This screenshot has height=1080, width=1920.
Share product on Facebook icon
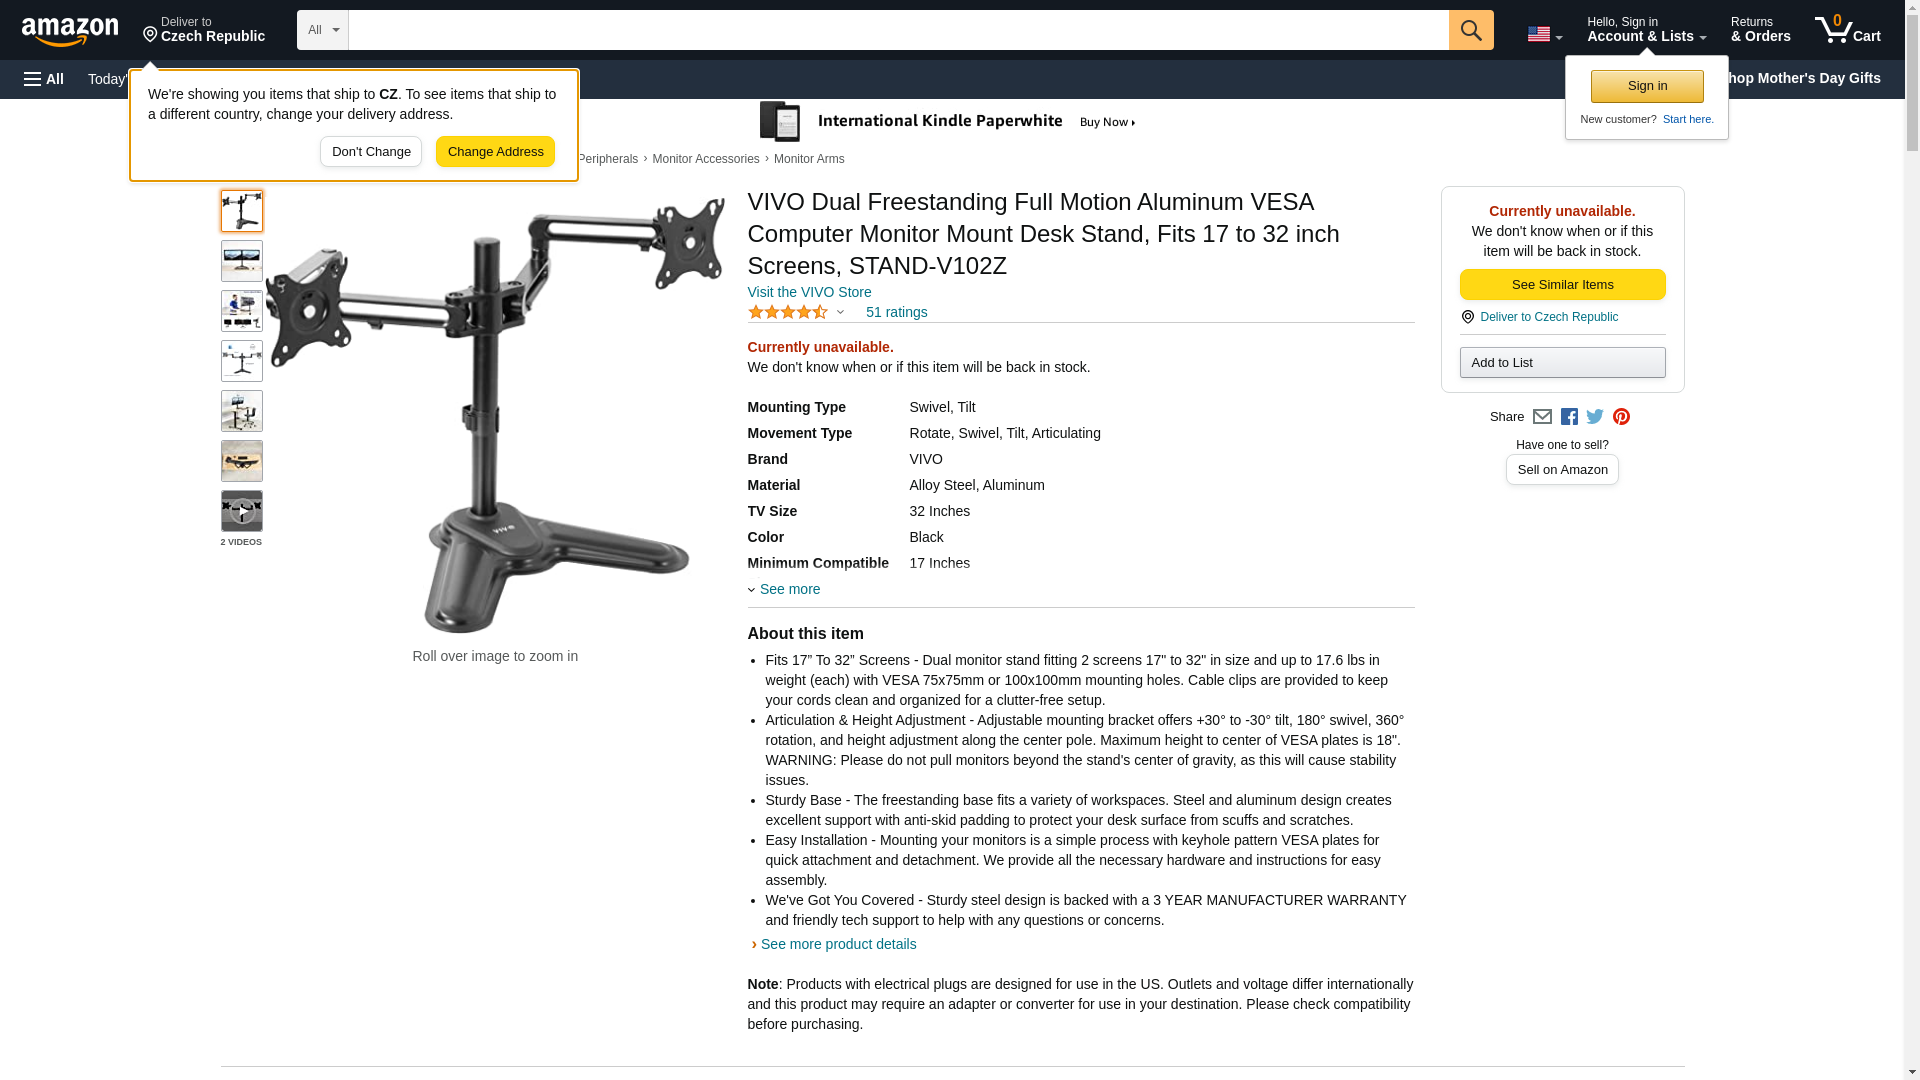click(1569, 417)
